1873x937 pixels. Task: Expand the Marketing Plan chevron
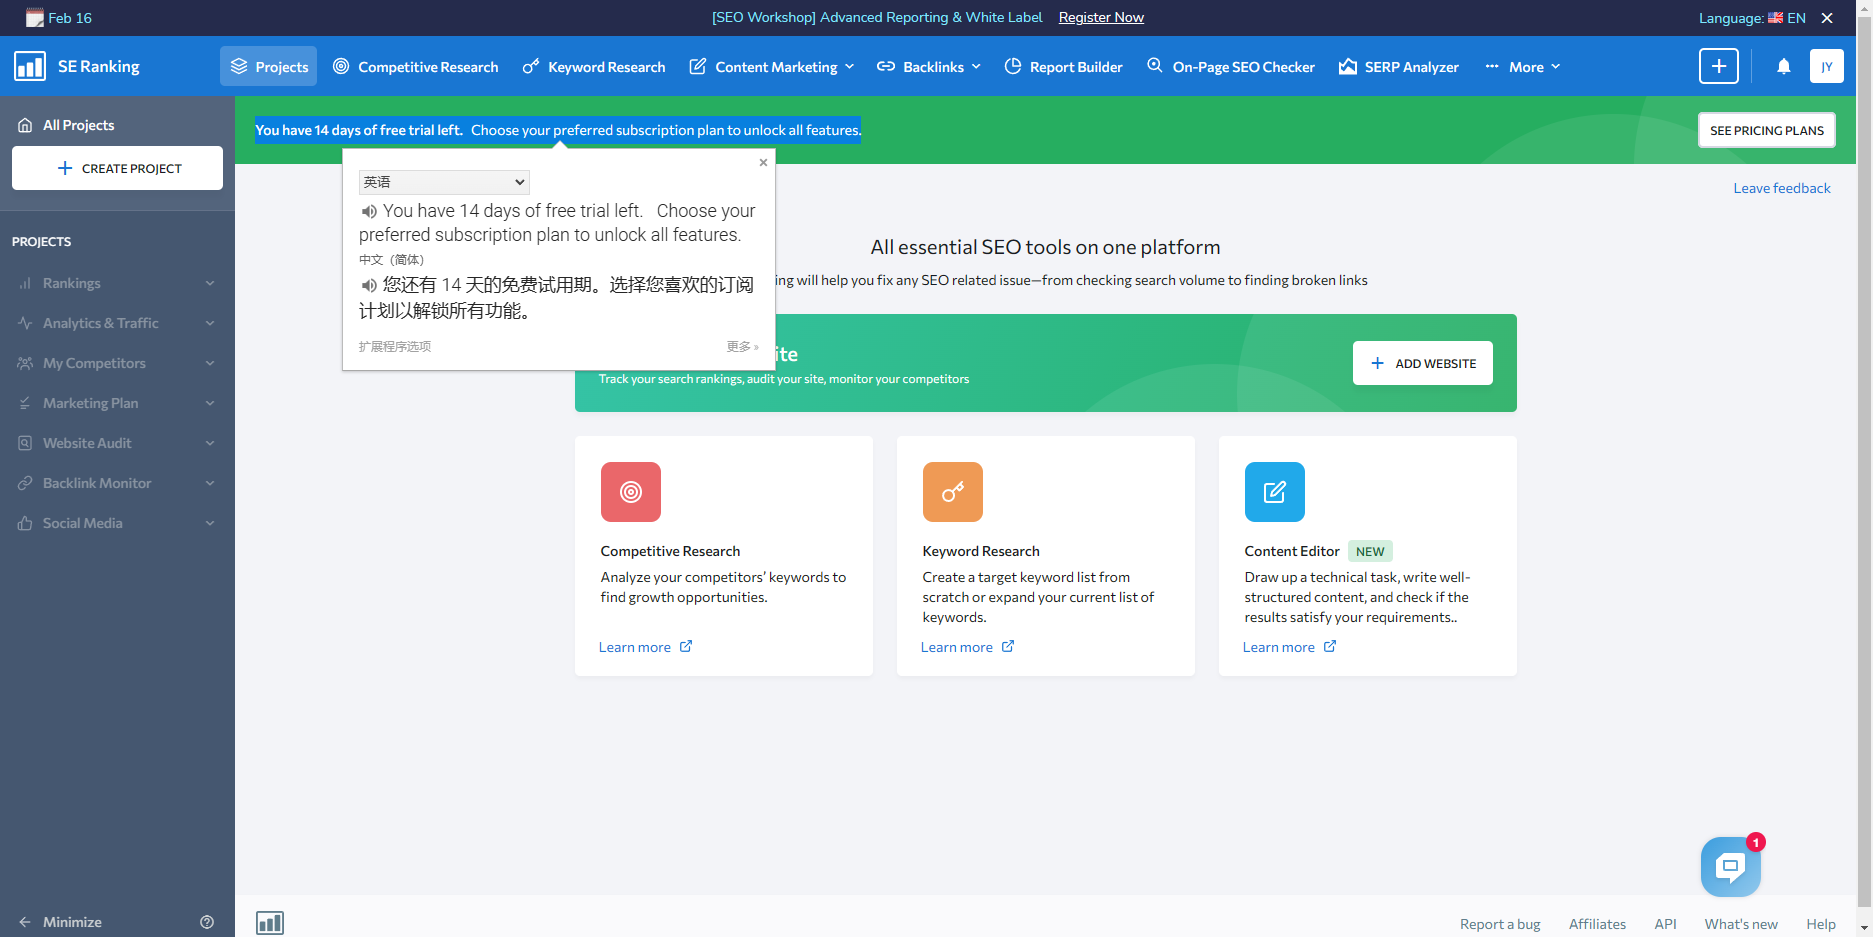click(x=210, y=403)
